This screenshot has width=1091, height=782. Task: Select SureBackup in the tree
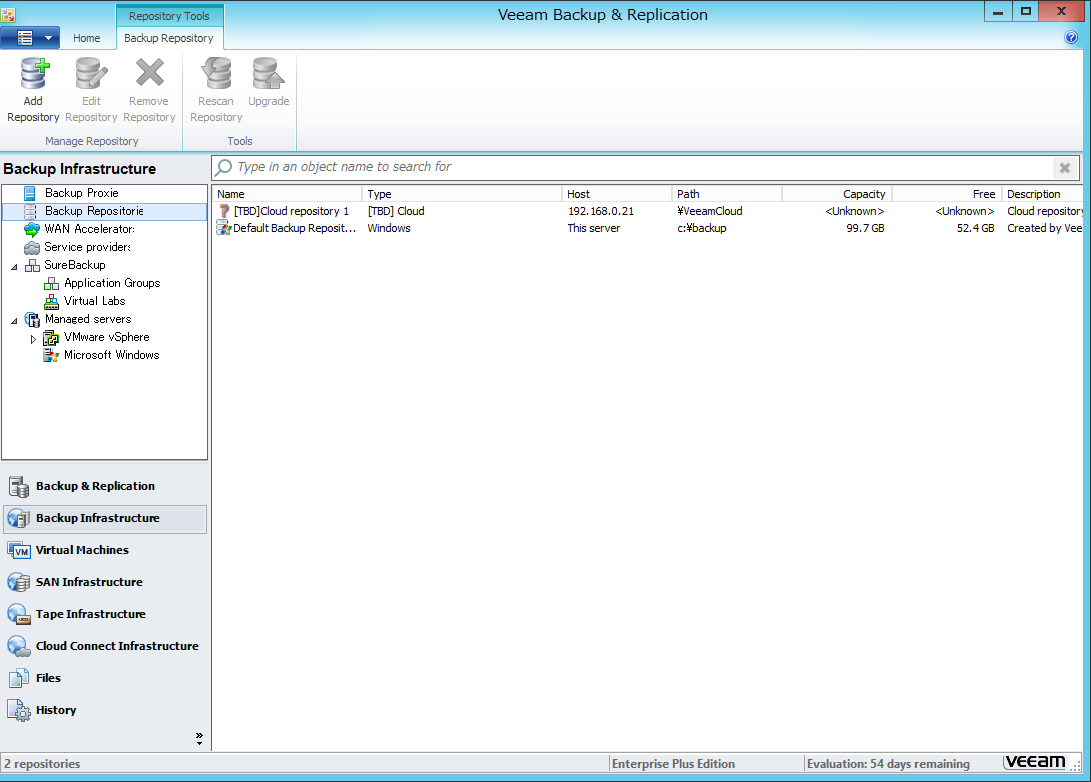tap(74, 265)
